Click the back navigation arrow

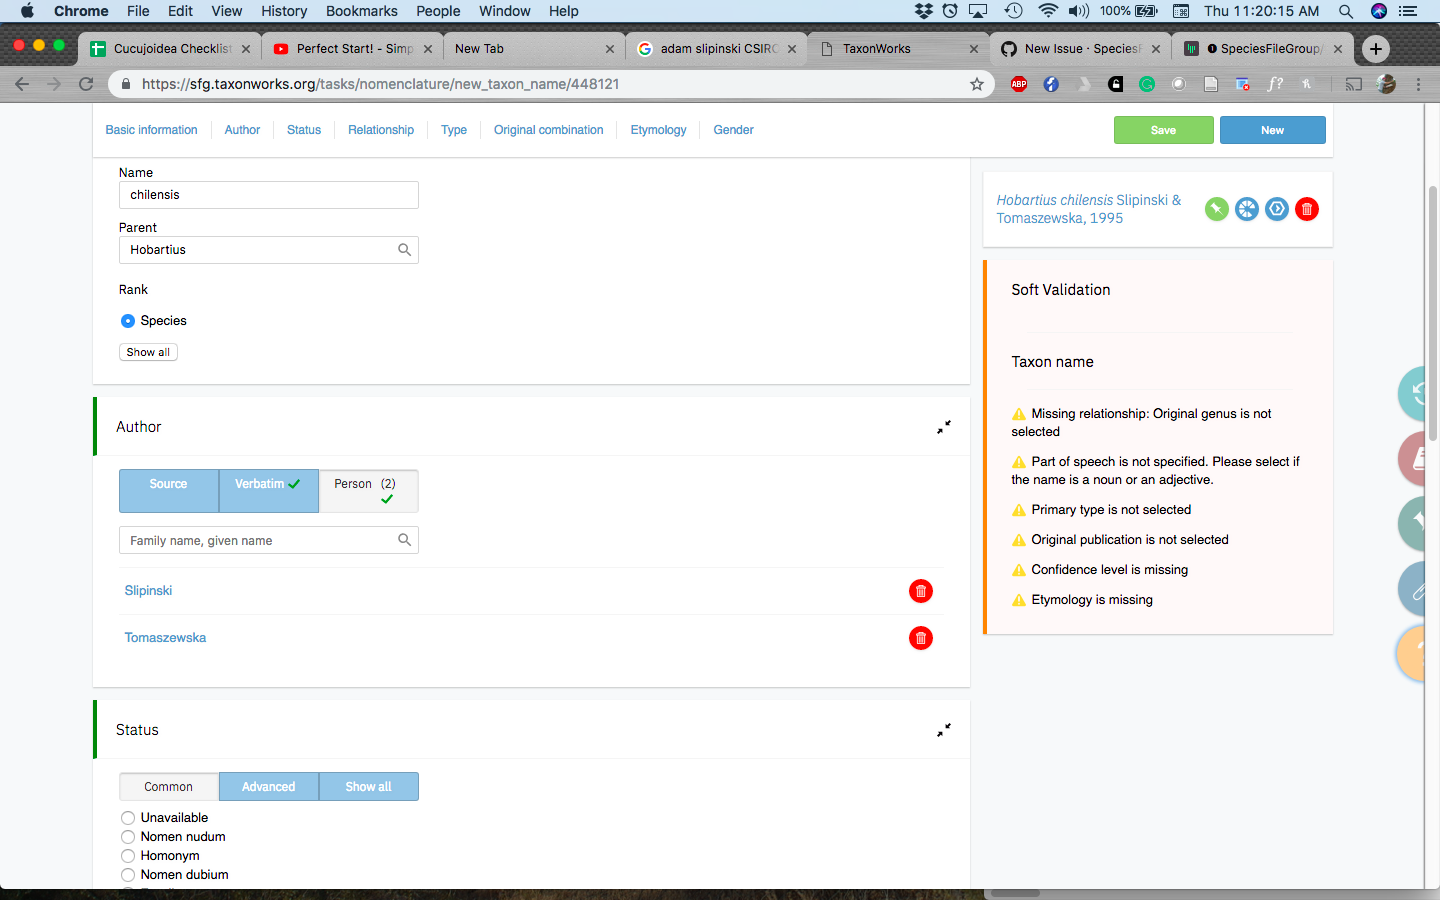click(x=22, y=84)
